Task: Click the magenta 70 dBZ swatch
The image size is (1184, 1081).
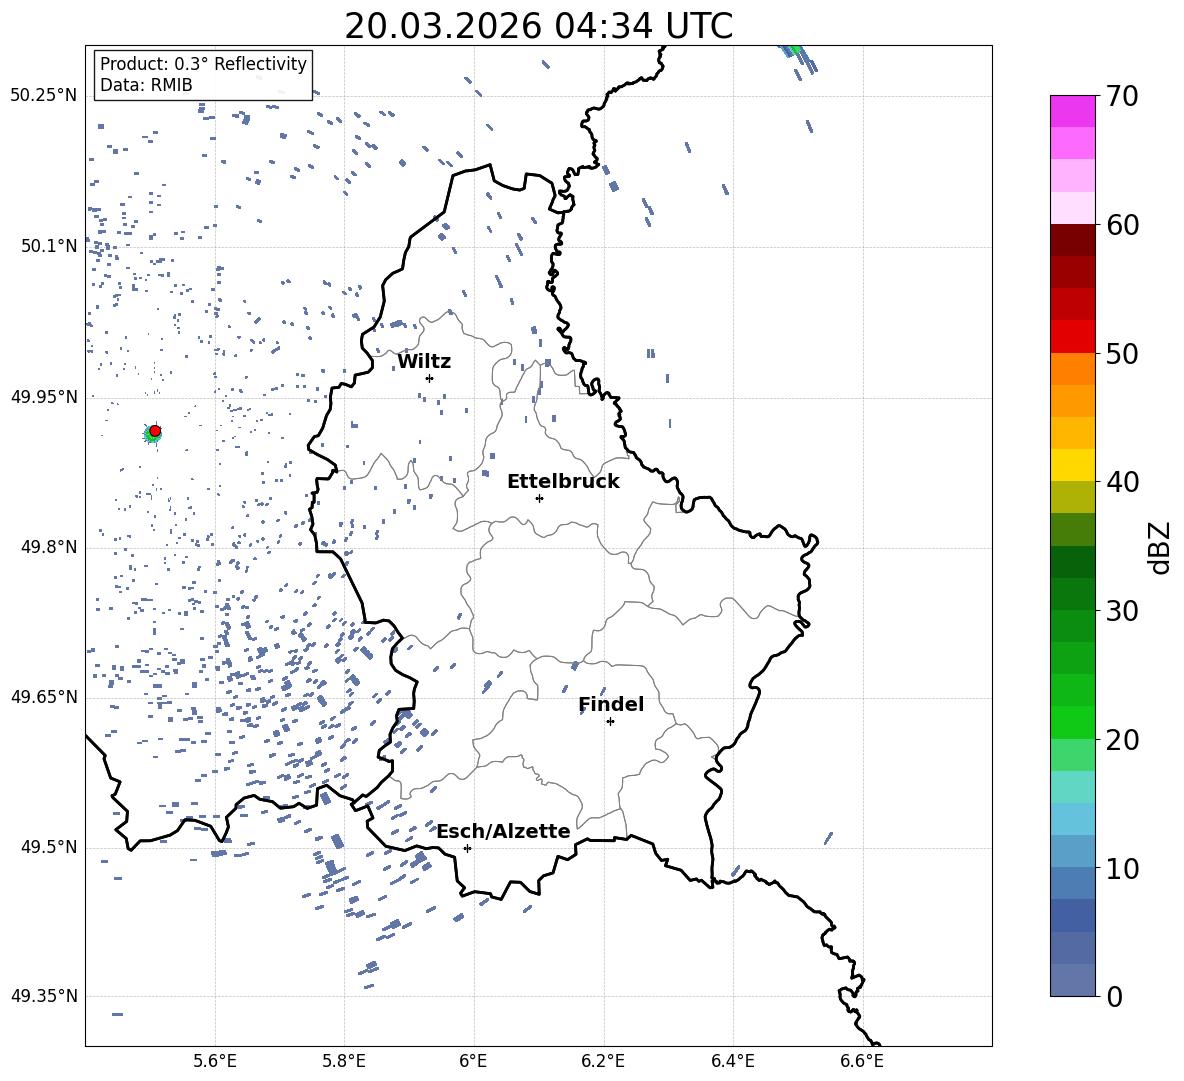Action: tap(1072, 111)
